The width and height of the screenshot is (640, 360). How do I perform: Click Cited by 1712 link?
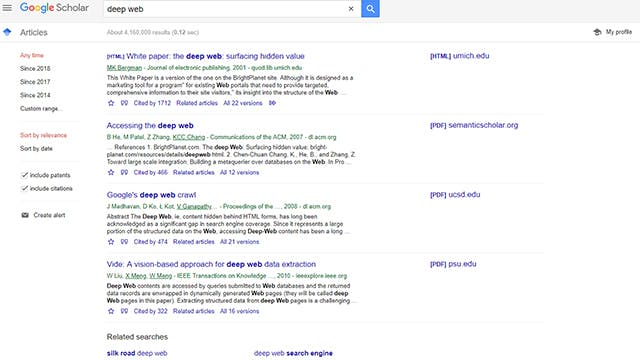152,103
